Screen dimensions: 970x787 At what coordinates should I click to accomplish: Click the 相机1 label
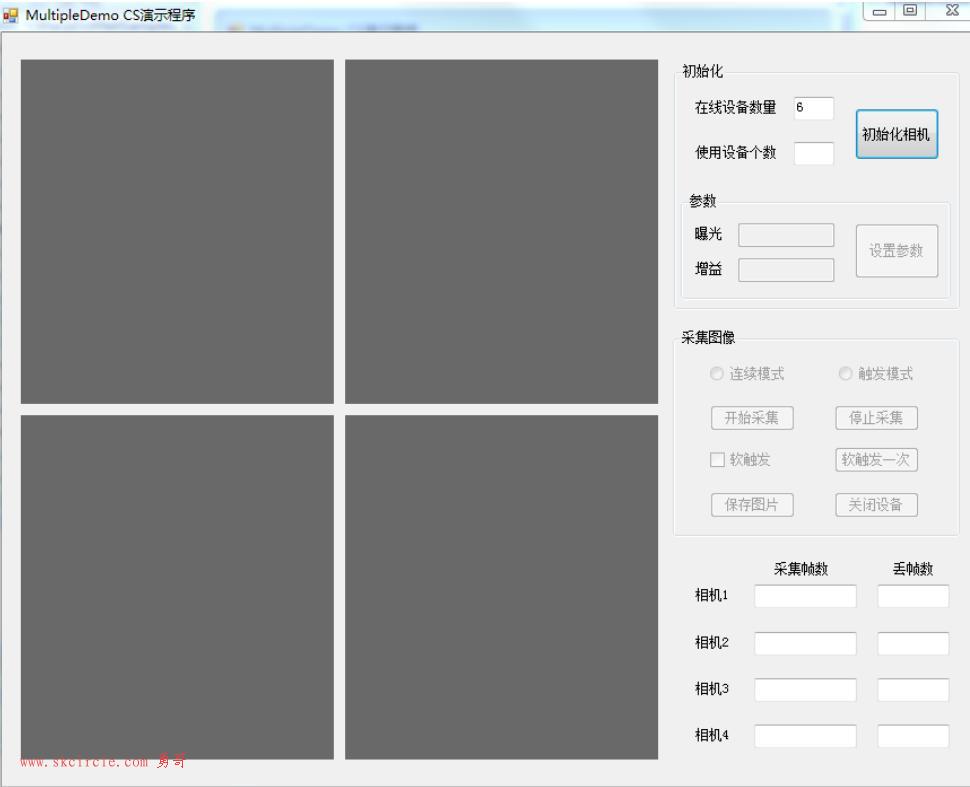(711, 595)
